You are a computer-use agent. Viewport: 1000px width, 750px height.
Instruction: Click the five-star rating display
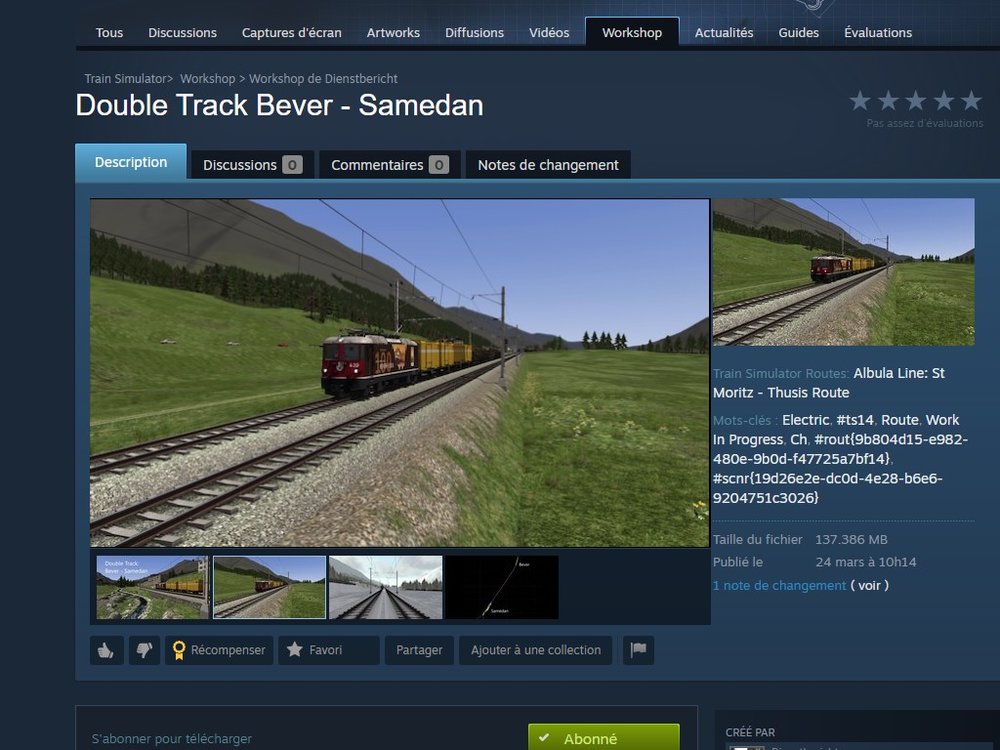tap(915, 101)
